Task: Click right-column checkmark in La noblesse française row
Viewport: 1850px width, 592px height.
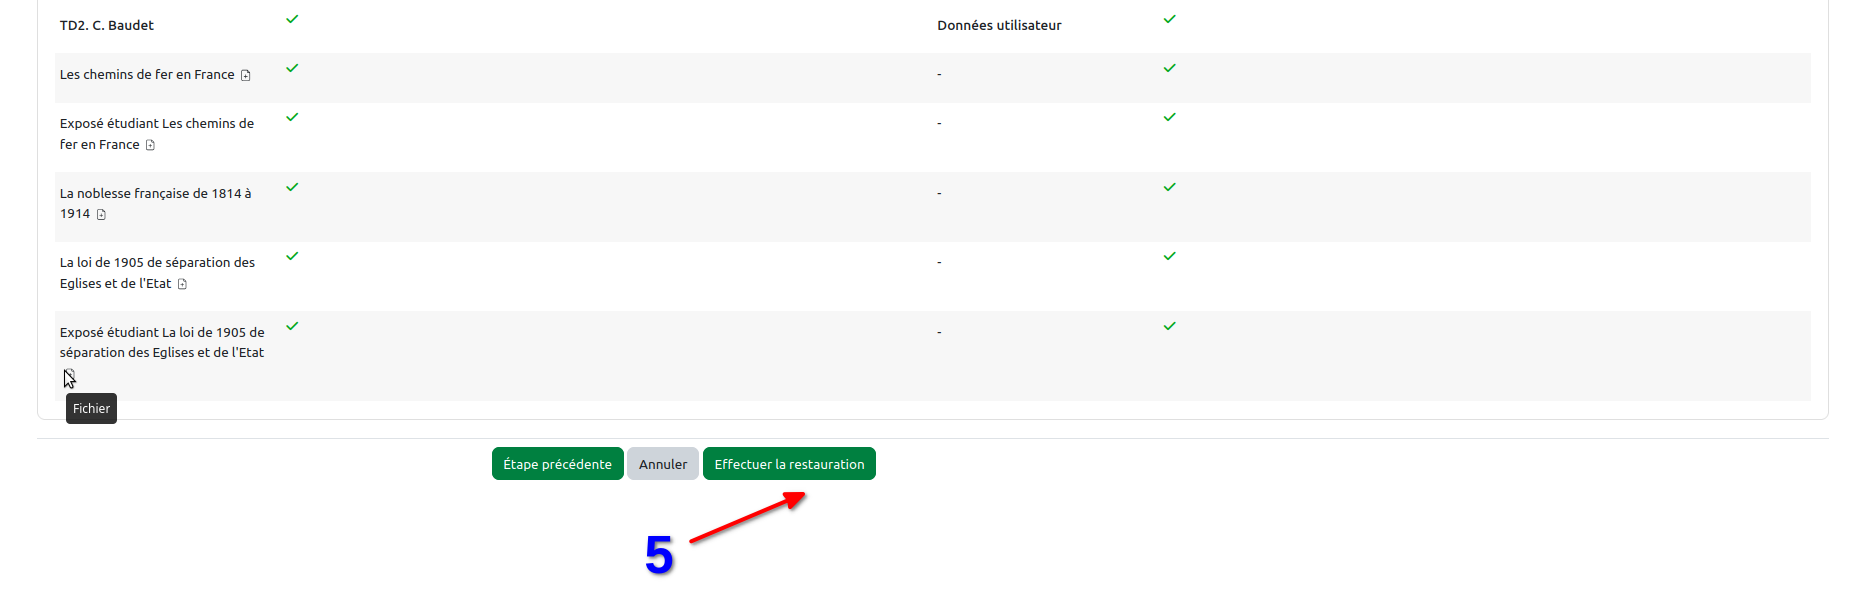Action: pyautogui.click(x=1169, y=187)
